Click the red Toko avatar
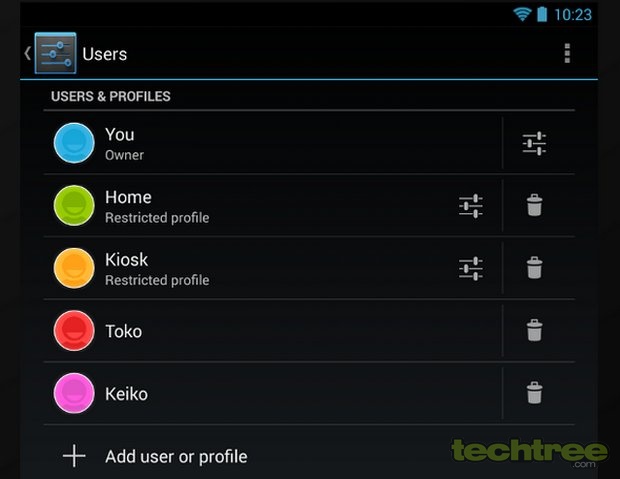 (74, 331)
